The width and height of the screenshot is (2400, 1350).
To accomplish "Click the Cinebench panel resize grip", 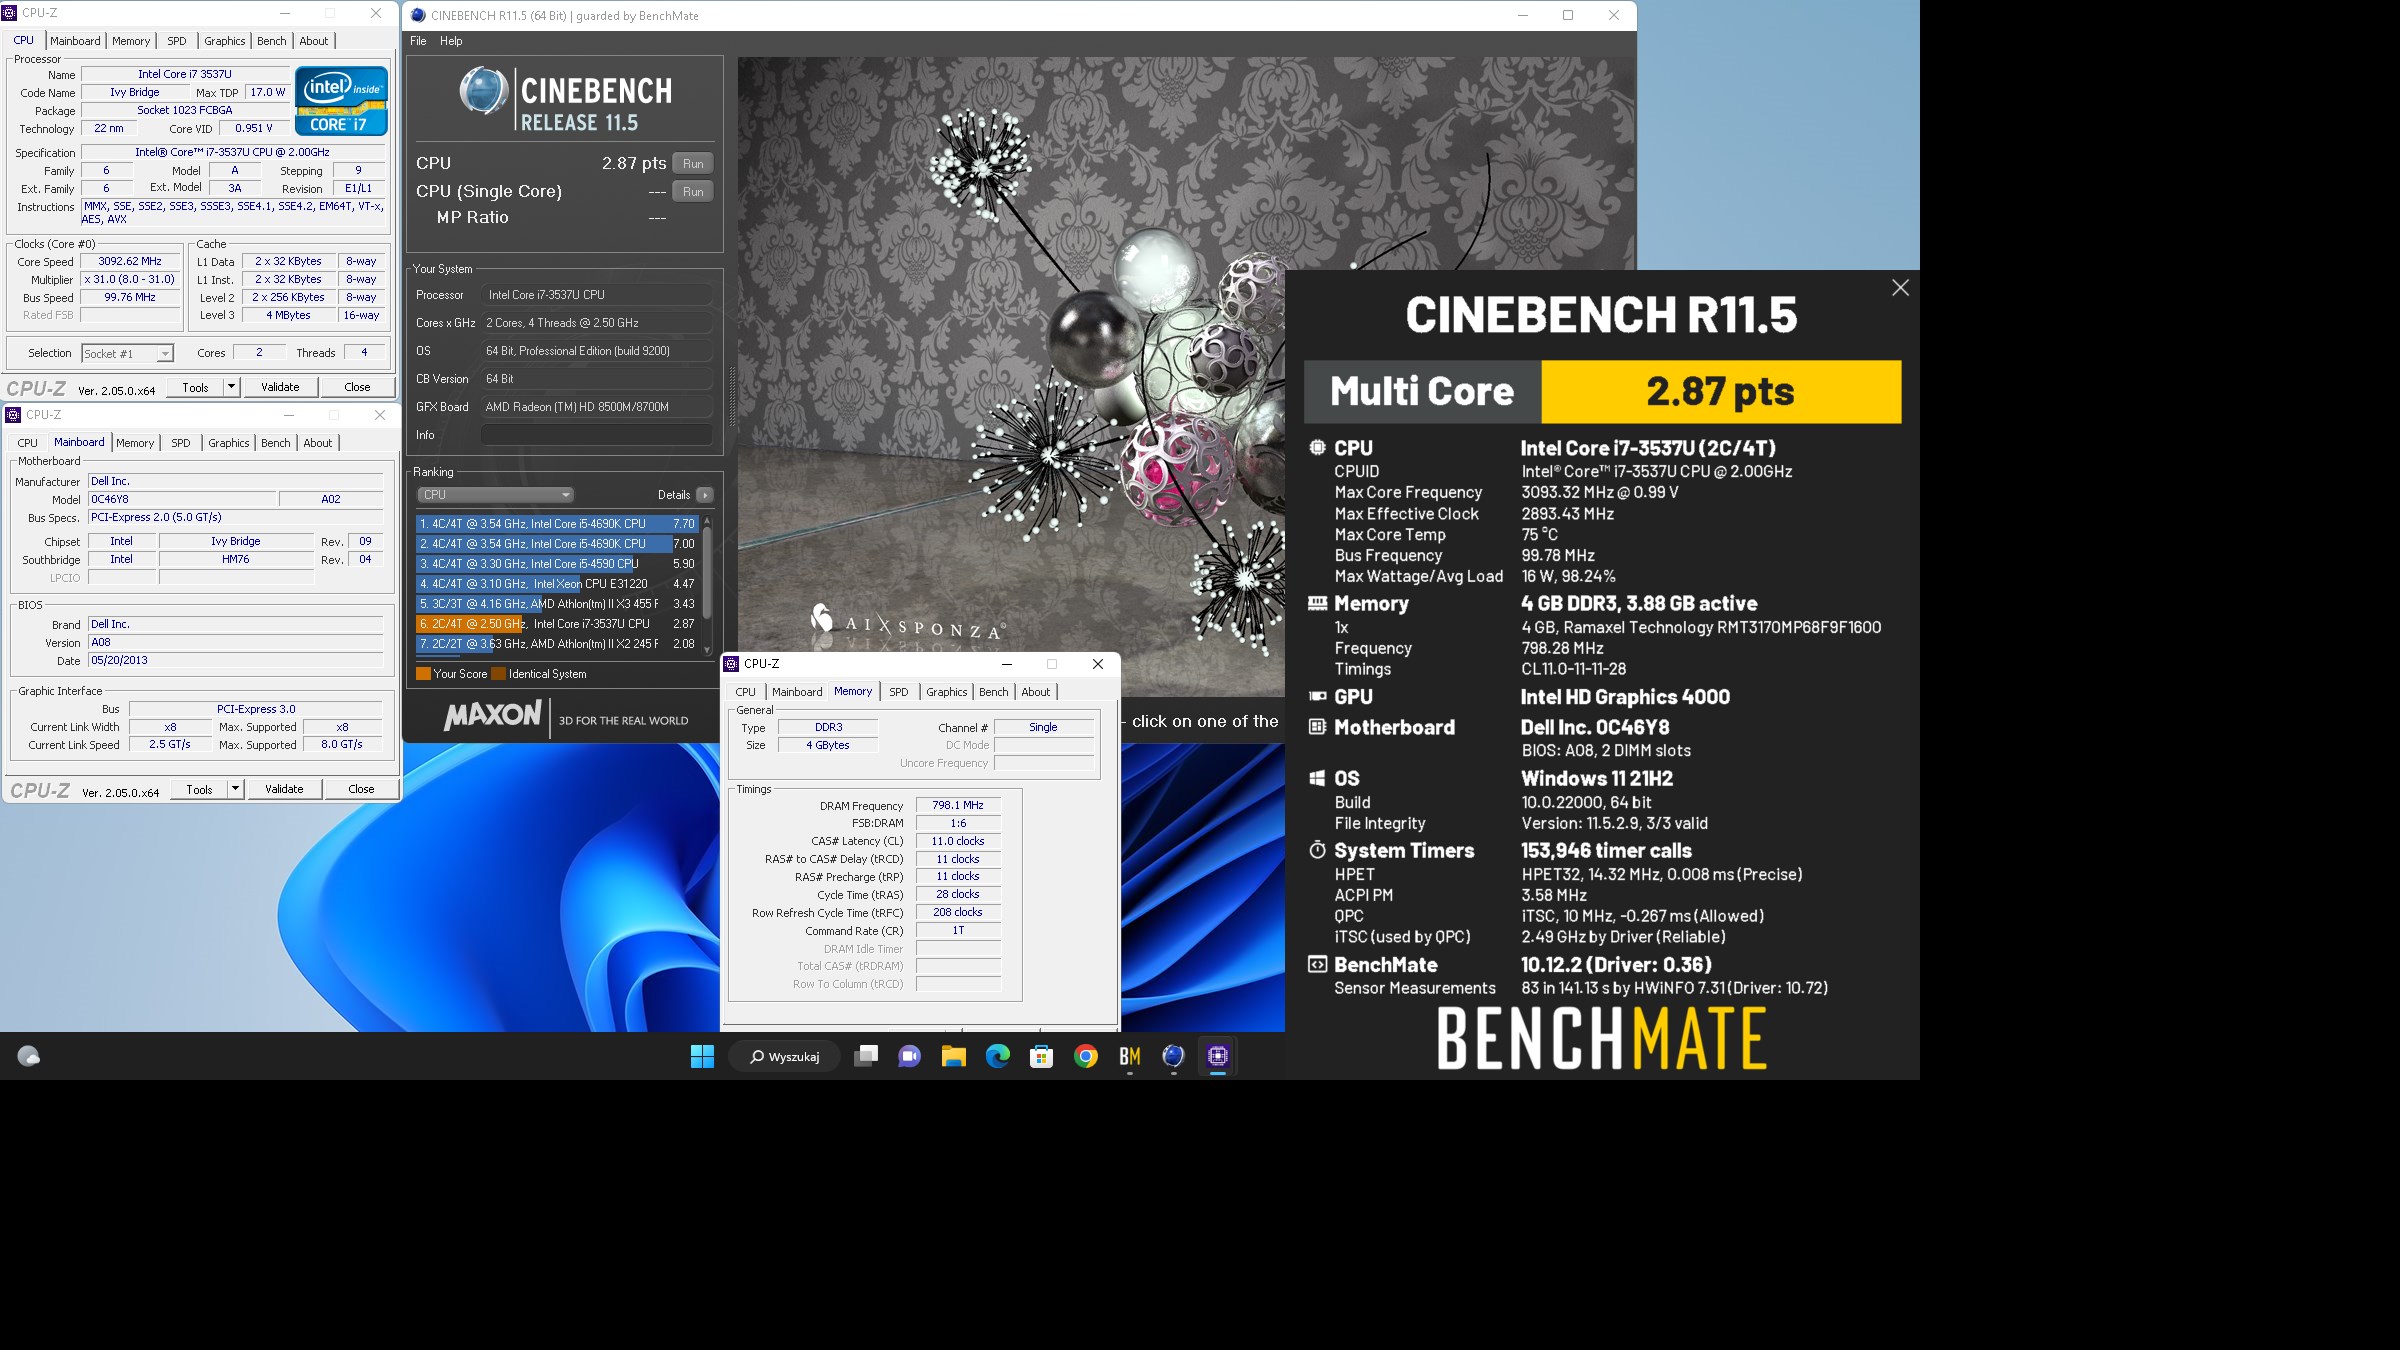I will (x=732, y=397).
